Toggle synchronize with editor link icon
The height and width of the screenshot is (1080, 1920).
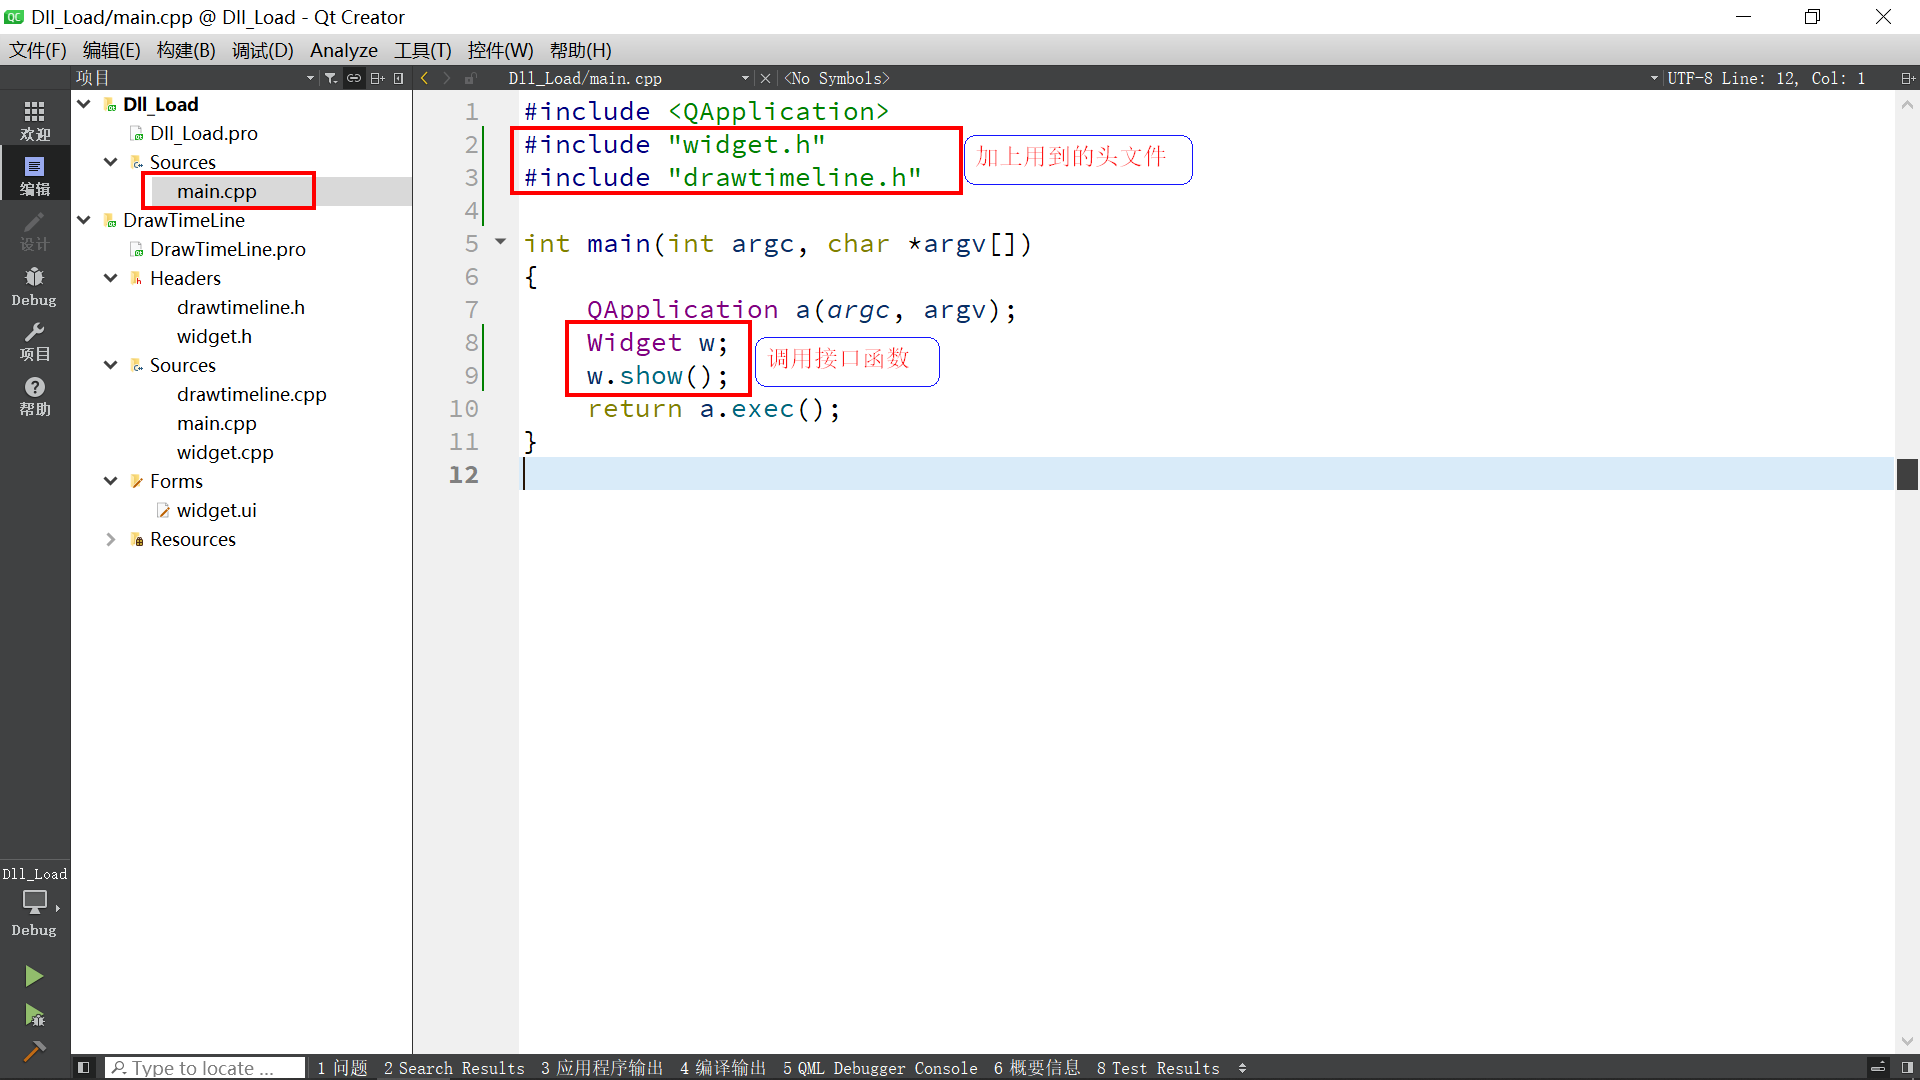(x=354, y=78)
